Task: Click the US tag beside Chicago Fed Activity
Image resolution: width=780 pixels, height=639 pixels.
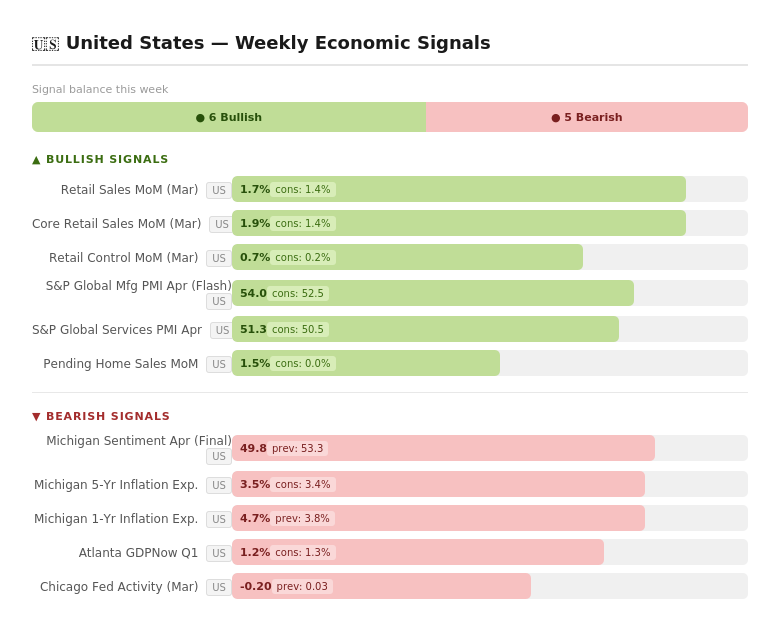Action: point(219,587)
